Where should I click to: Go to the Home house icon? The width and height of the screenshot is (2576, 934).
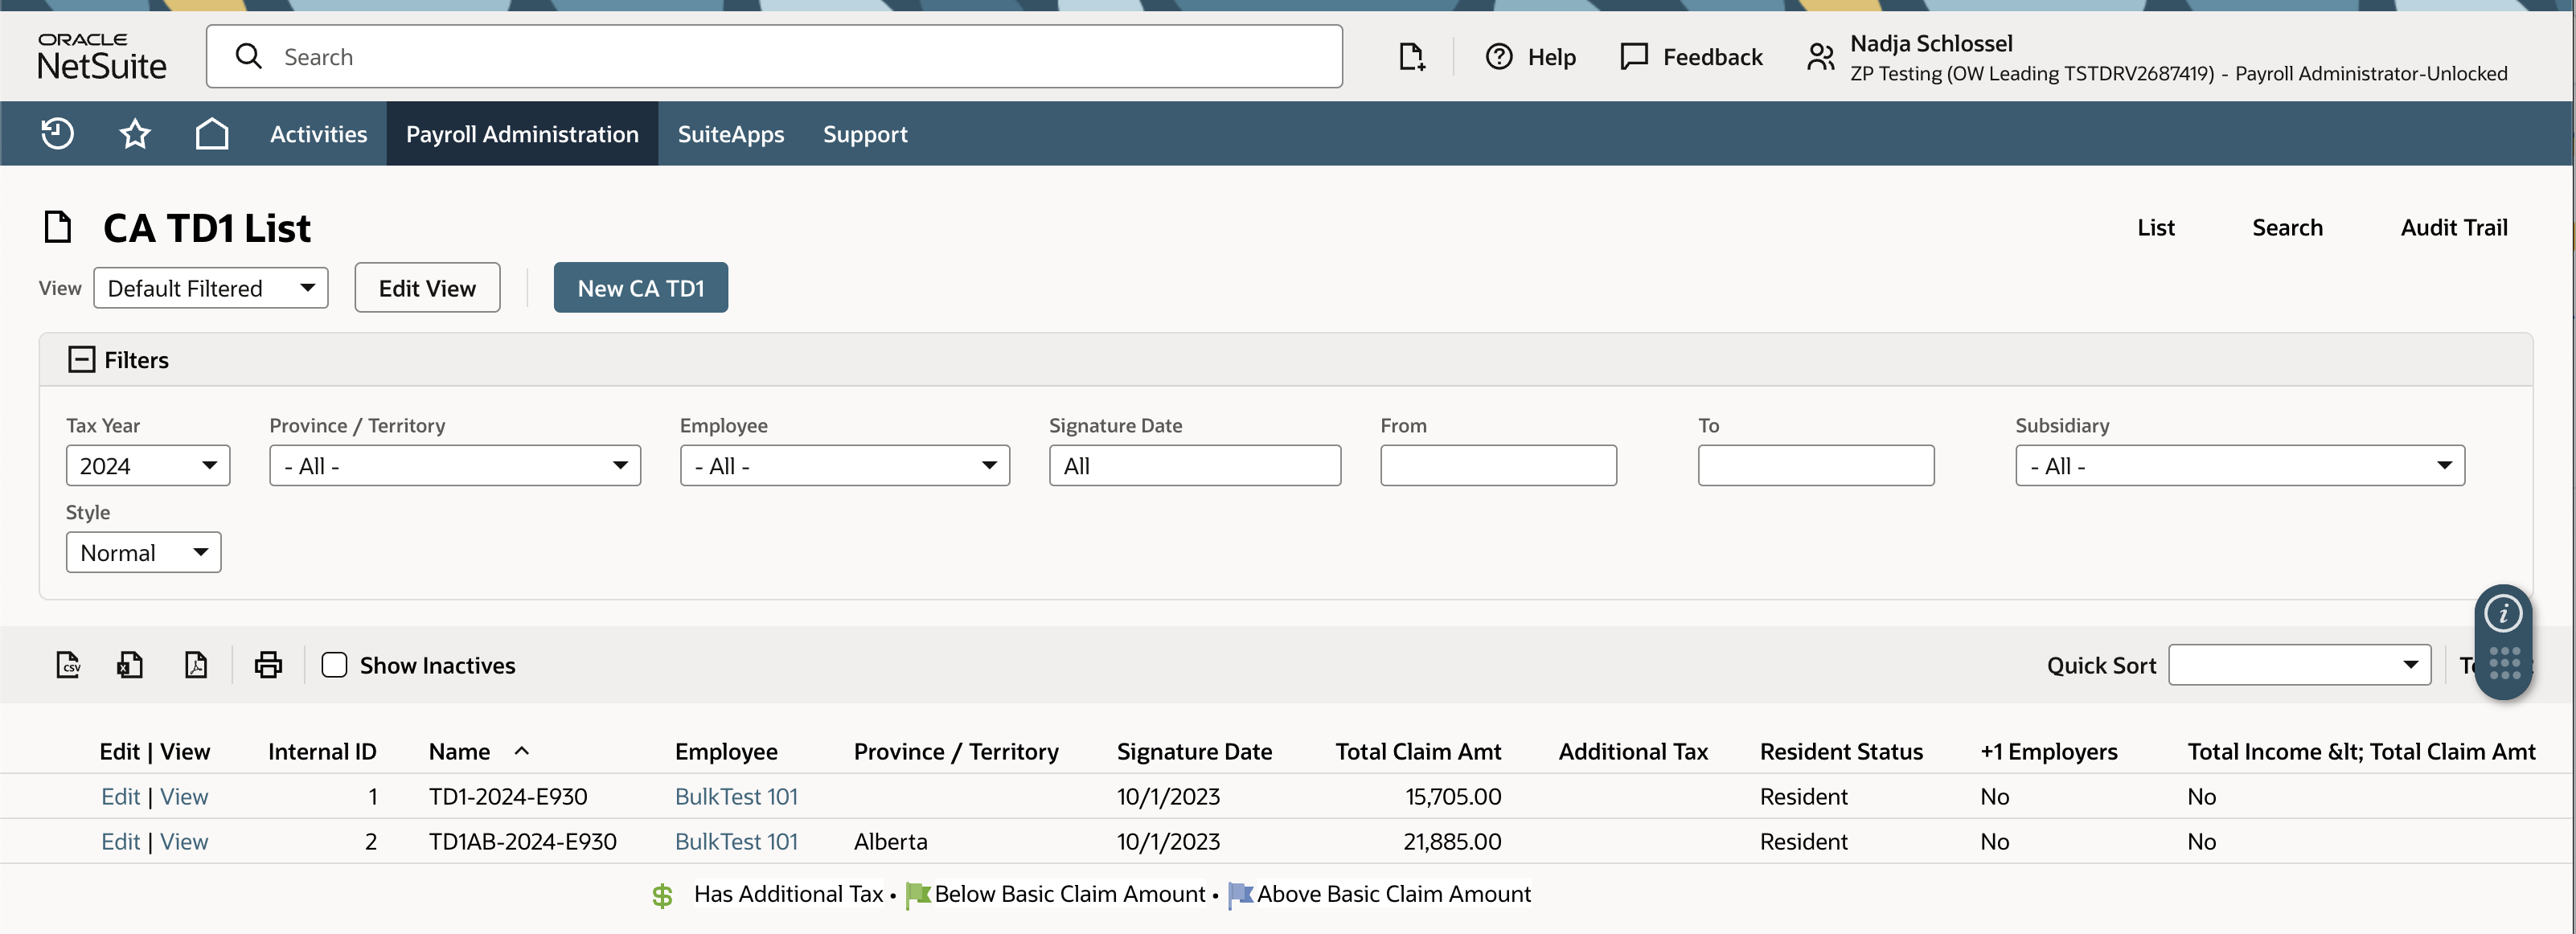tap(212, 133)
